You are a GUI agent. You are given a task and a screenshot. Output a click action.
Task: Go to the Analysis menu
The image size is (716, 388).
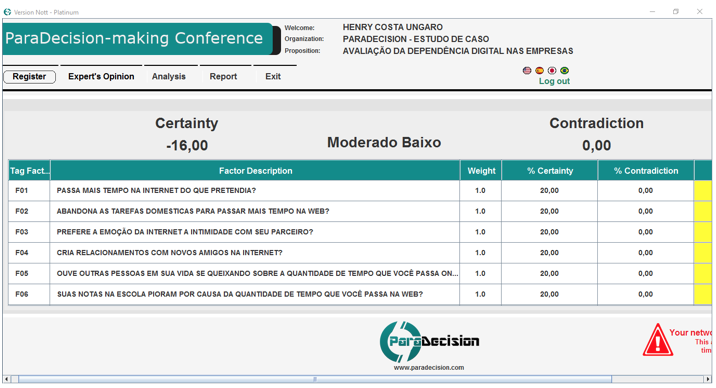coord(168,77)
